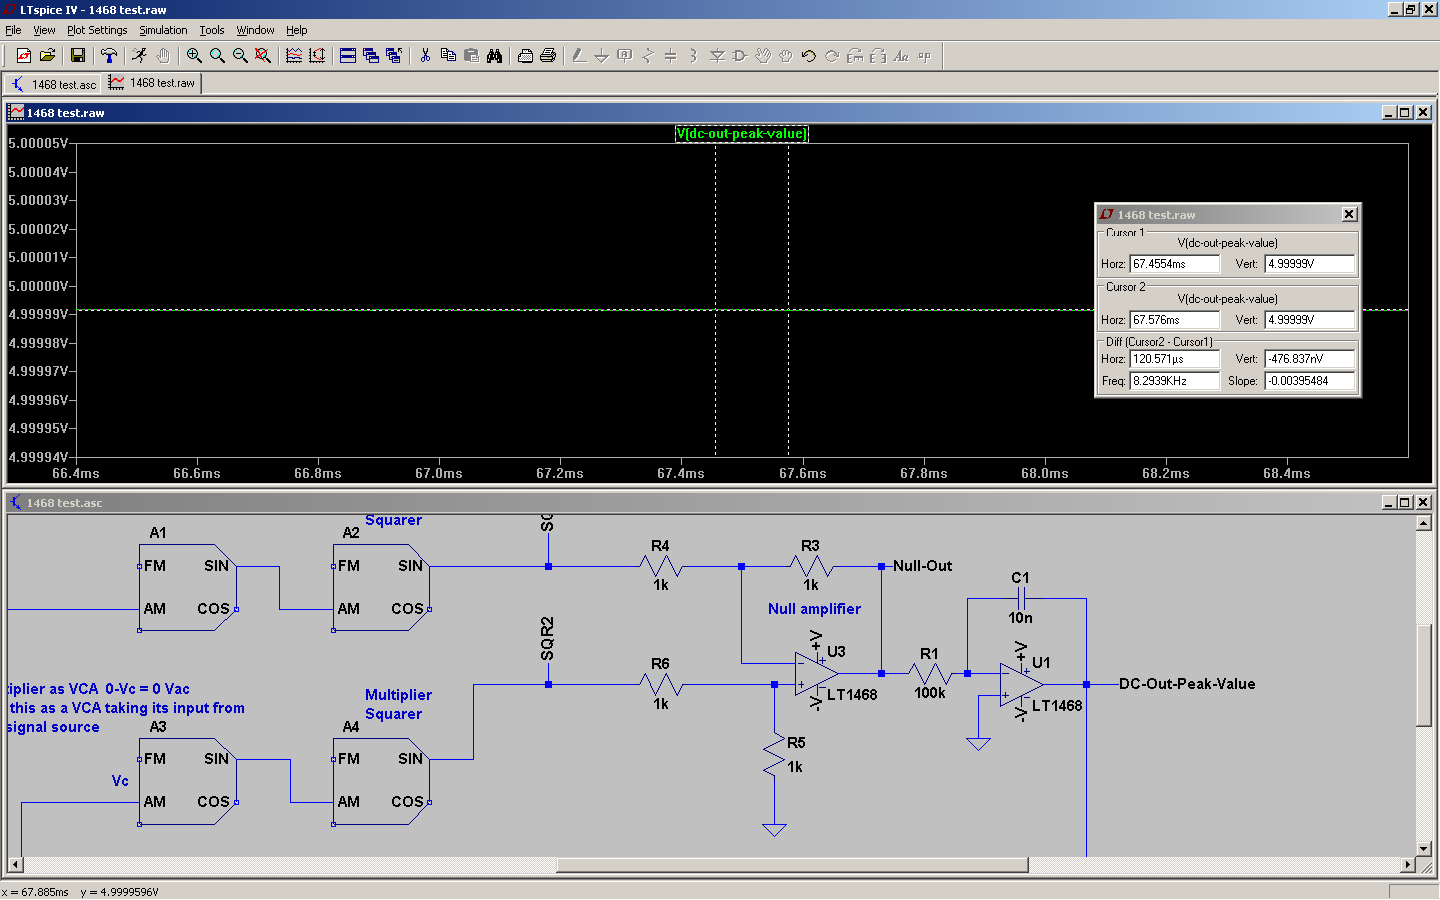This screenshot has height=900, width=1440.
Task: Click the Find binoculars icon
Action: coord(494,56)
